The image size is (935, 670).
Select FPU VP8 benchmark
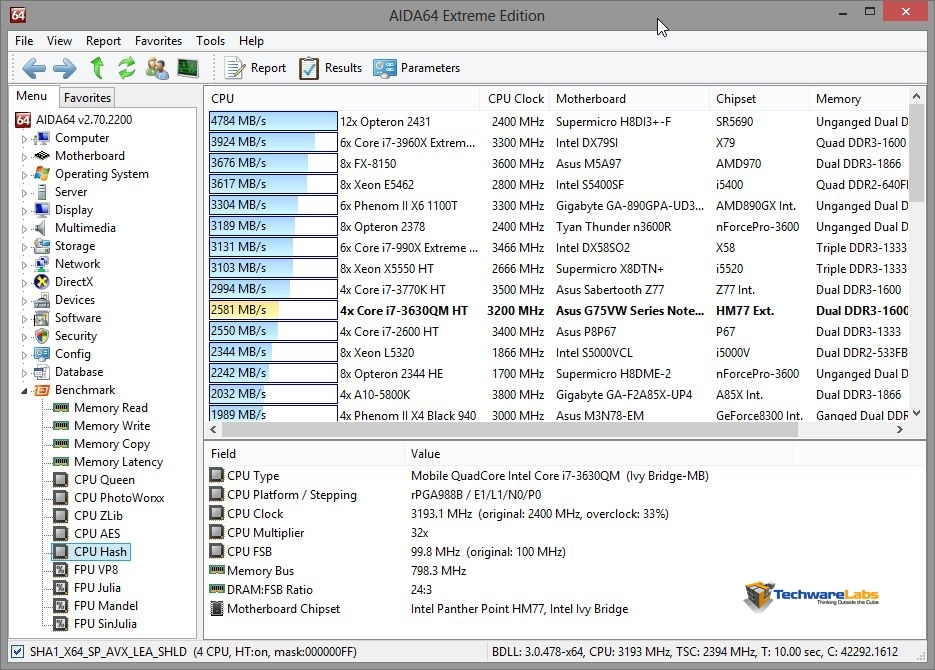pyautogui.click(x=96, y=570)
